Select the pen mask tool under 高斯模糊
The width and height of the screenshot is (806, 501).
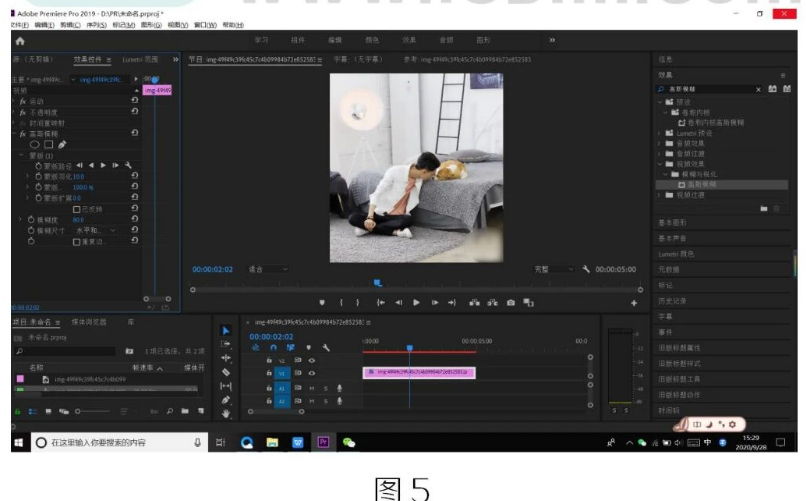pyautogui.click(x=62, y=144)
